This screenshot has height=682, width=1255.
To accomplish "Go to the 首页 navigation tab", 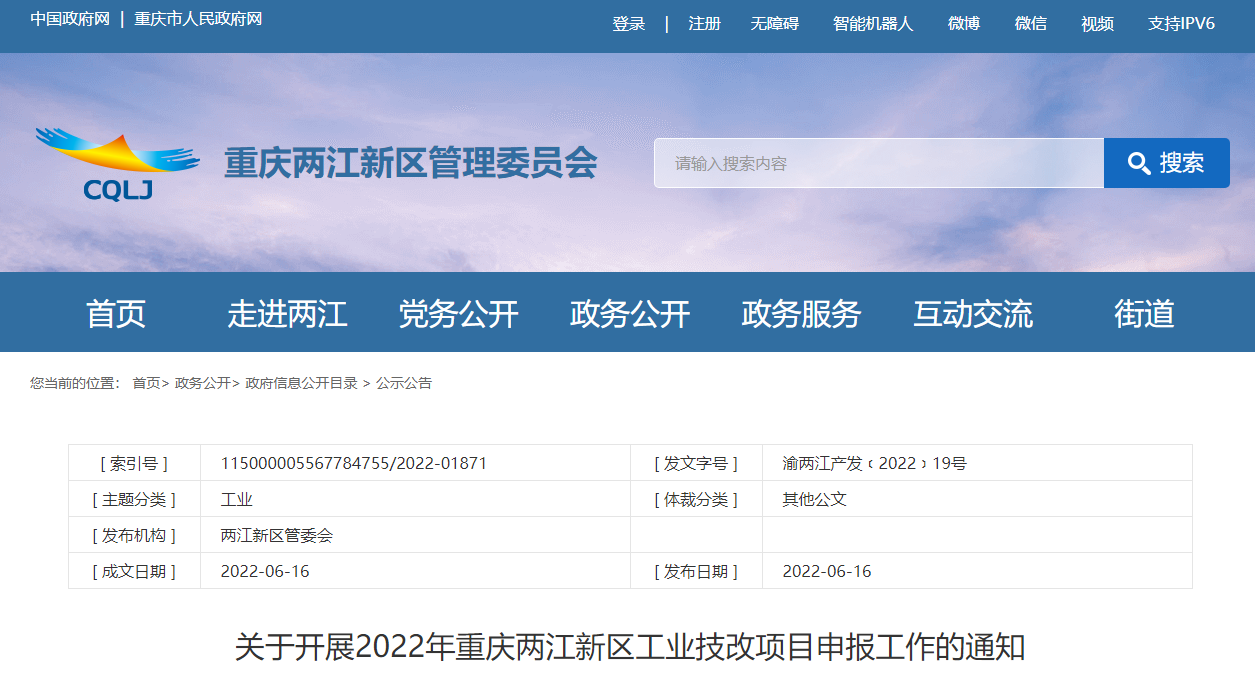I will point(116,314).
